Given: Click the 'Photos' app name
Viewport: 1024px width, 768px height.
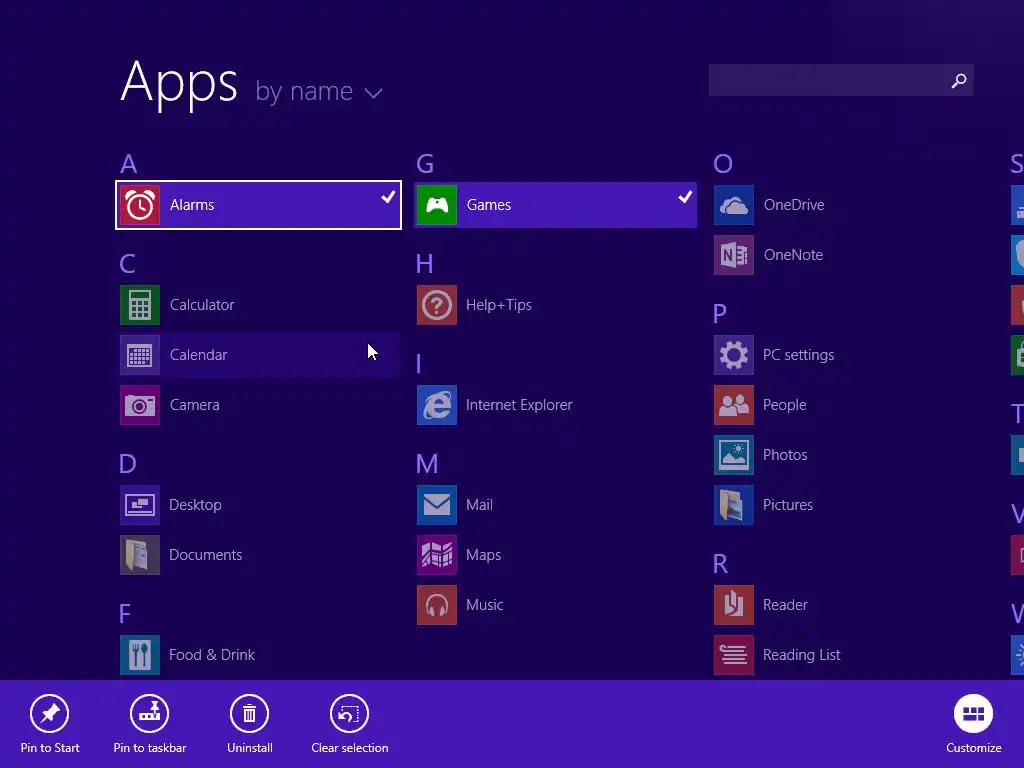Looking at the screenshot, I should 786,455.
